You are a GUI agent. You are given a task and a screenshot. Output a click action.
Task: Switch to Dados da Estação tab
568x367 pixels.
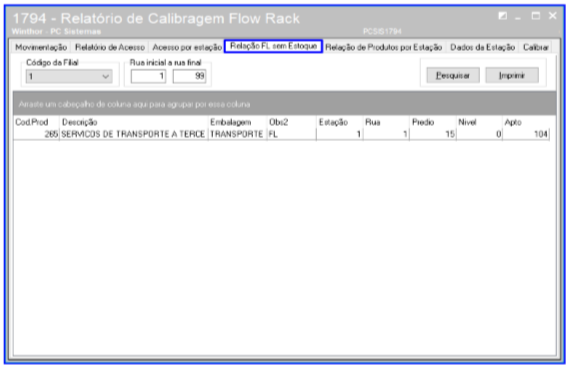pyautogui.click(x=483, y=47)
